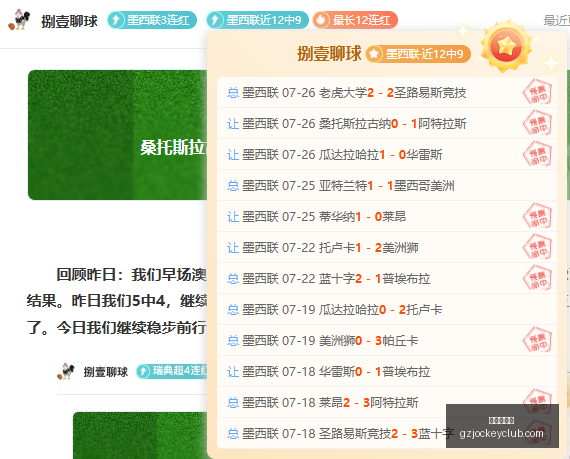The width and height of the screenshot is (570, 459).
Task: Click the lower green banner image below byline
Action: [140, 435]
